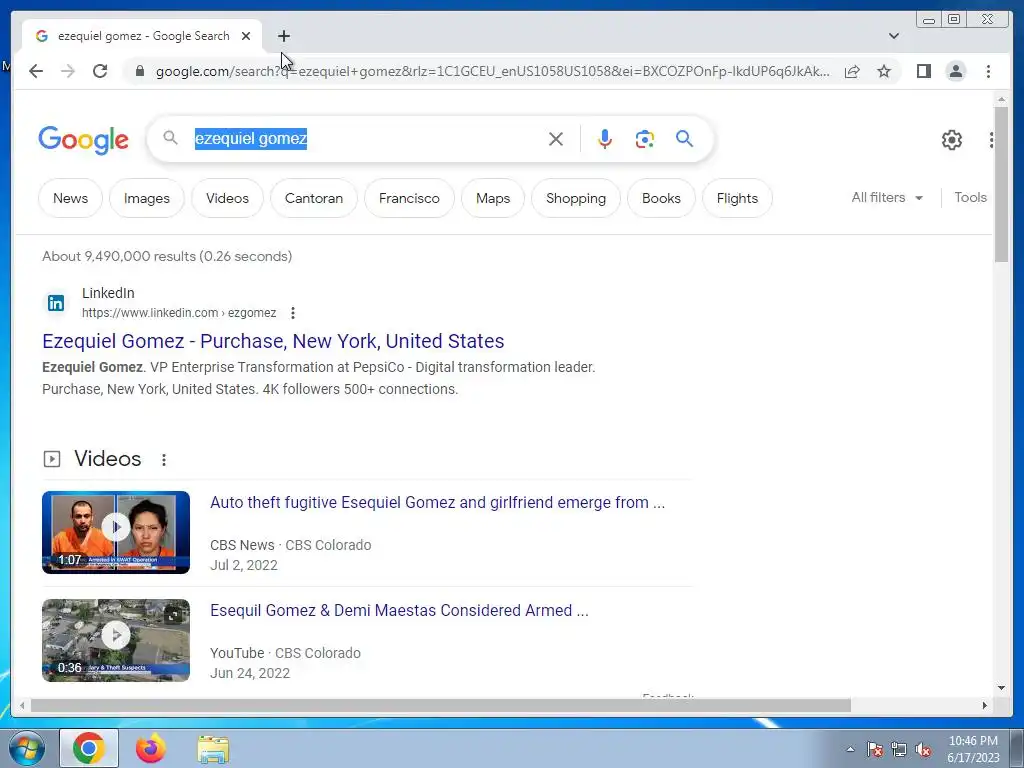View site information via padlock icon

coord(140,71)
